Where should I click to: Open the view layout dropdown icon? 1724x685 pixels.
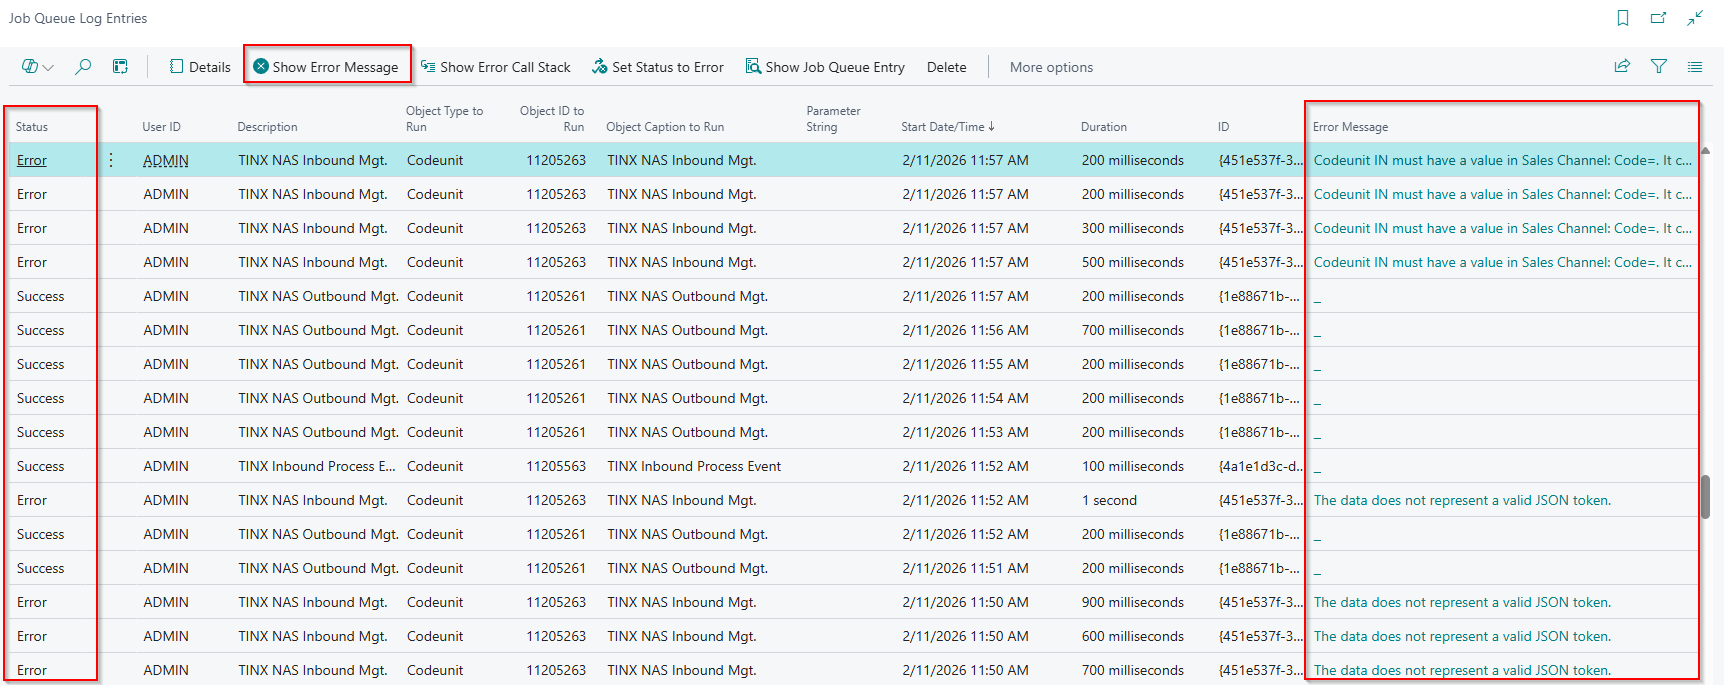point(37,67)
